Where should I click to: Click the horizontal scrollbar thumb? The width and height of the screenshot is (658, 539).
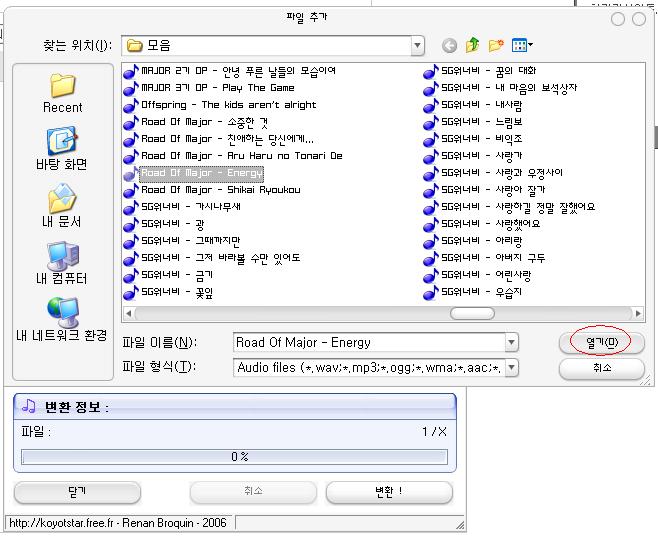(472, 313)
